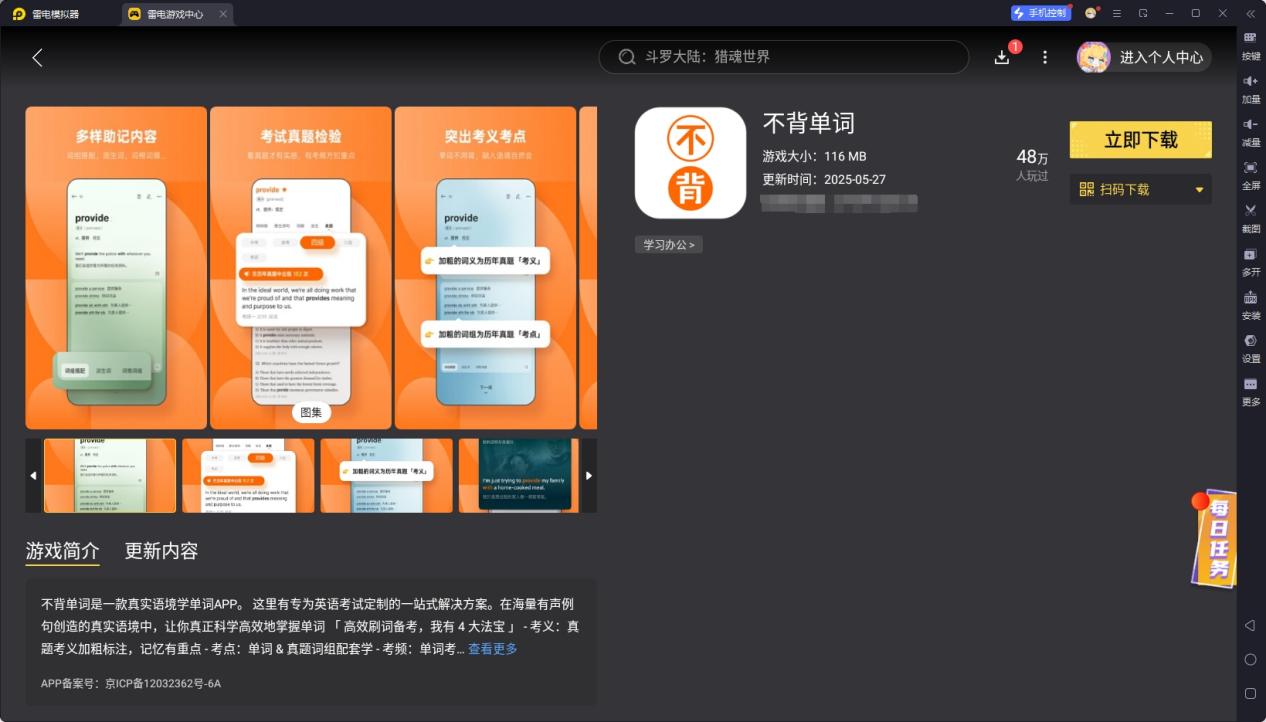
Task: Click 更新时间: 2025-05-27 text
Action: tap(824, 180)
